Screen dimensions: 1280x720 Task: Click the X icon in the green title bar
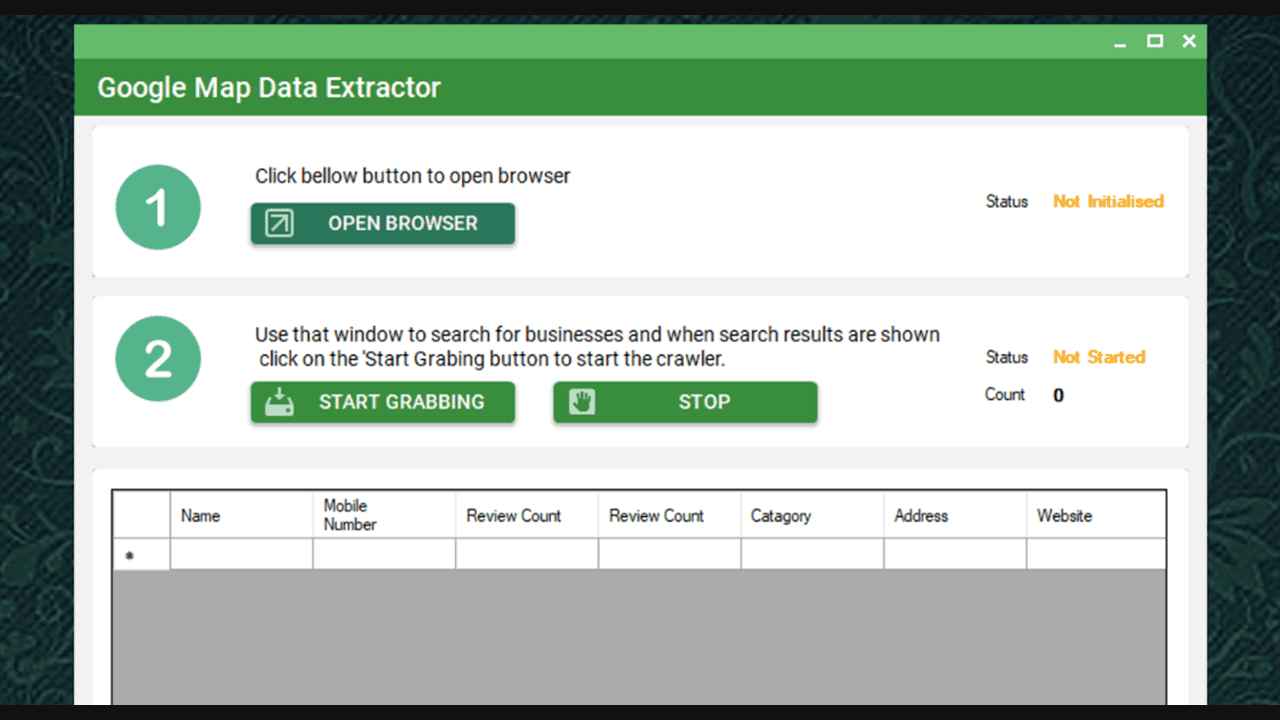click(1188, 41)
